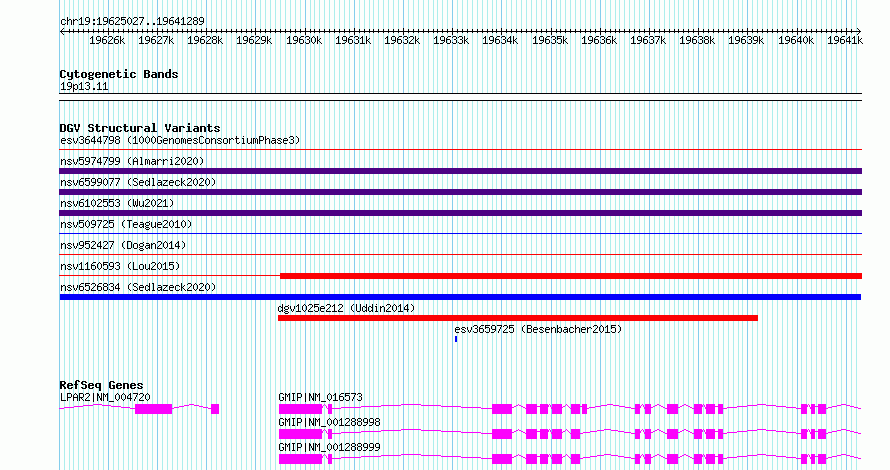Click the 19626k ruler tick label

[x=107, y=40]
